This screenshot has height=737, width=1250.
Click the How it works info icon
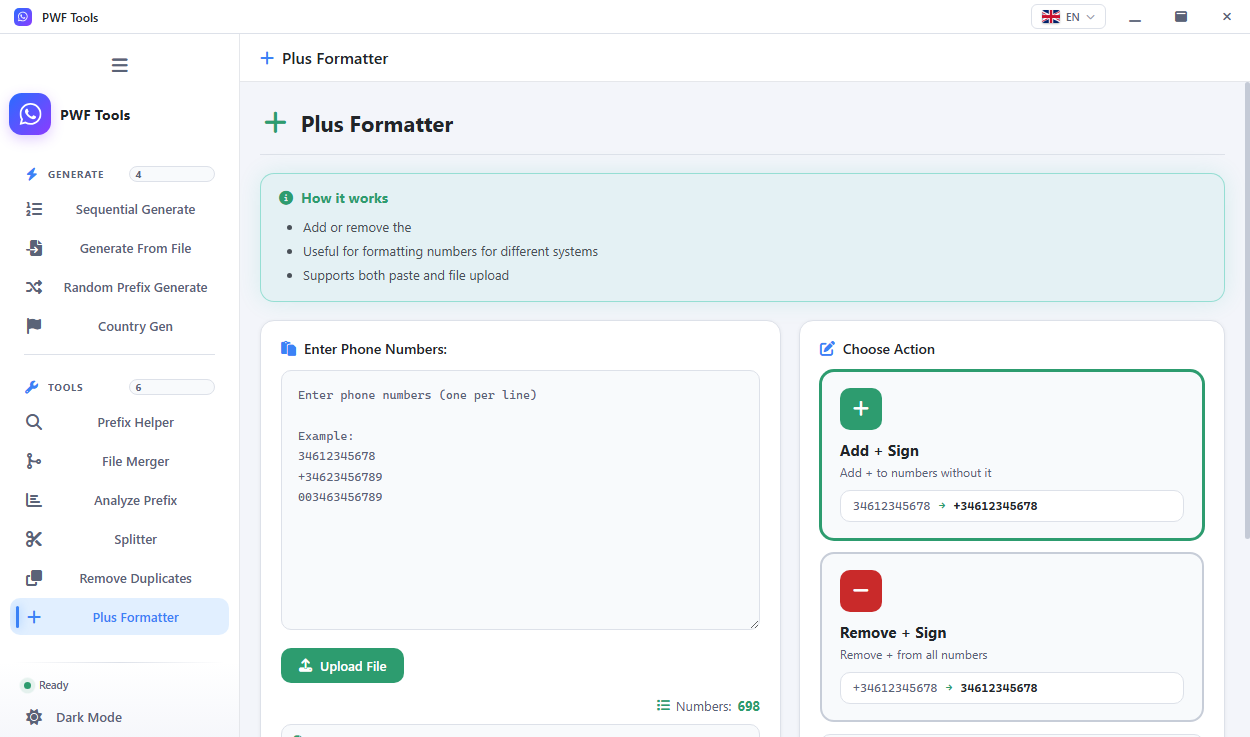click(x=287, y=198)
